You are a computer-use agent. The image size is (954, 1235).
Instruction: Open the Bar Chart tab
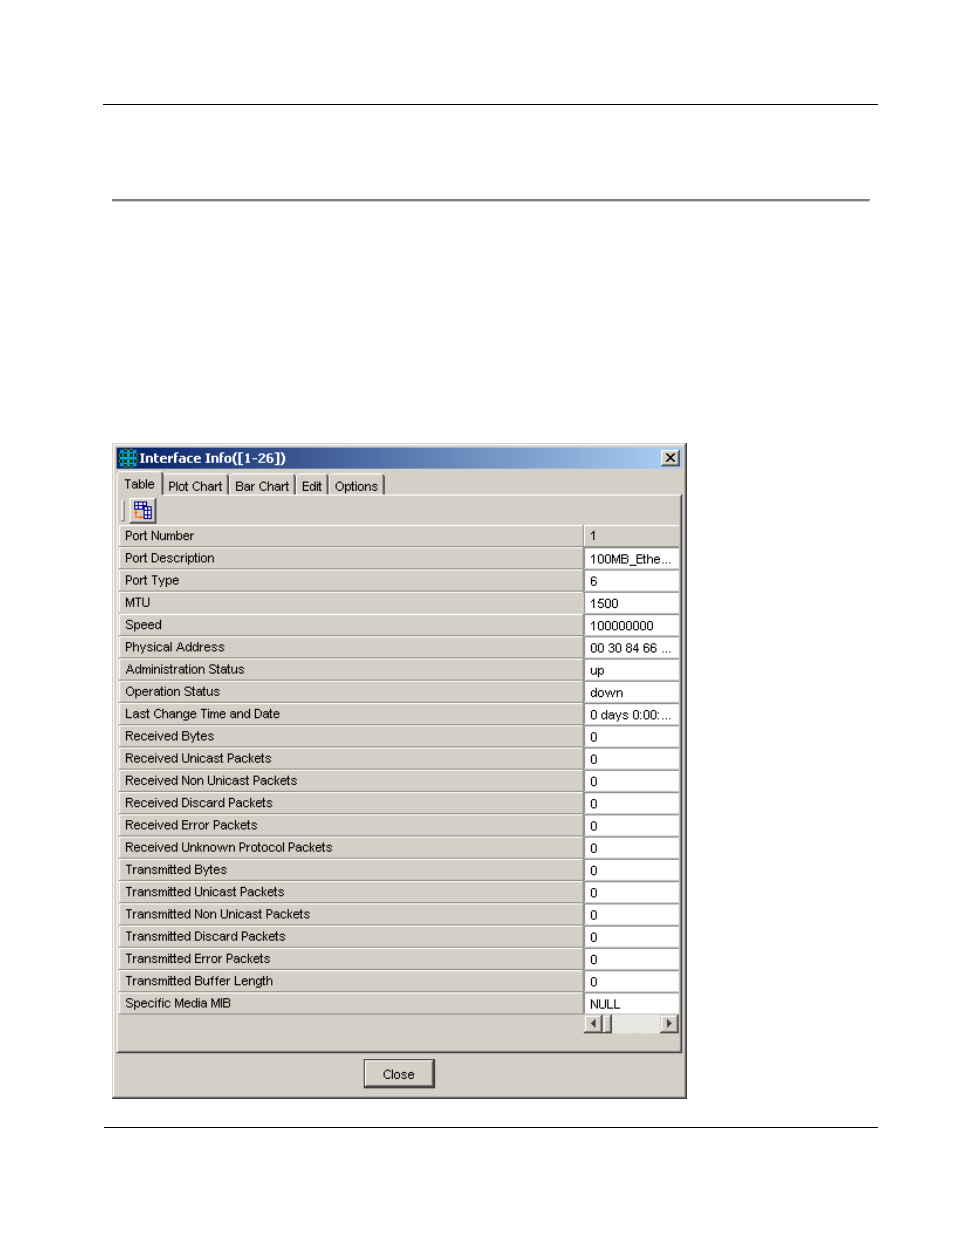point(262,486)
